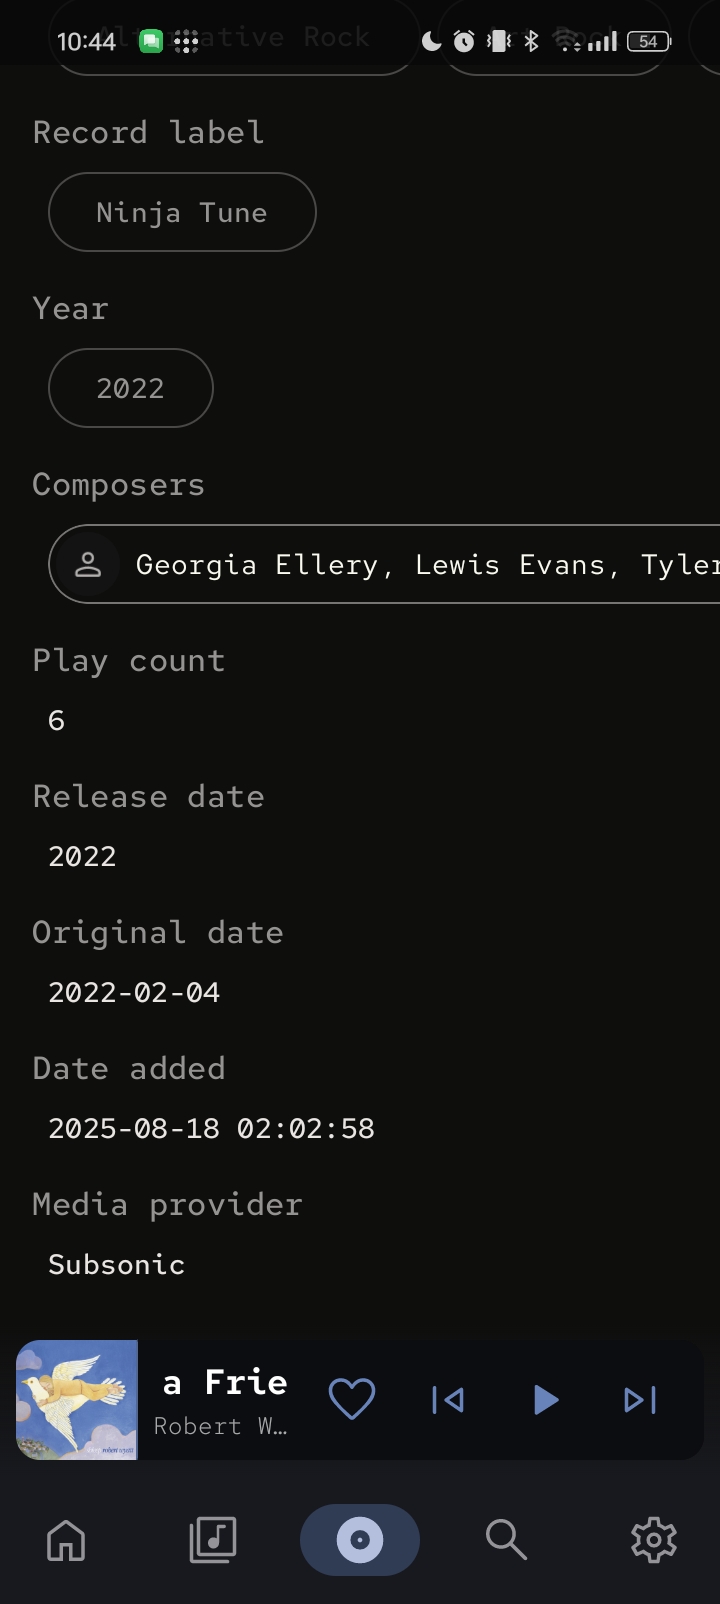The image size is (720, 1604).
Task: Open the Home tab
Action: click(x=66, y=1540)
